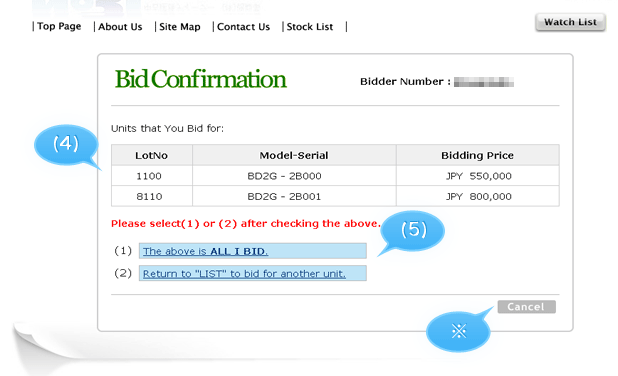The height and width of the screenshot is (376, 618).
Task: Click the red "Please select(1) or (2)" notice
Action: 246,223
